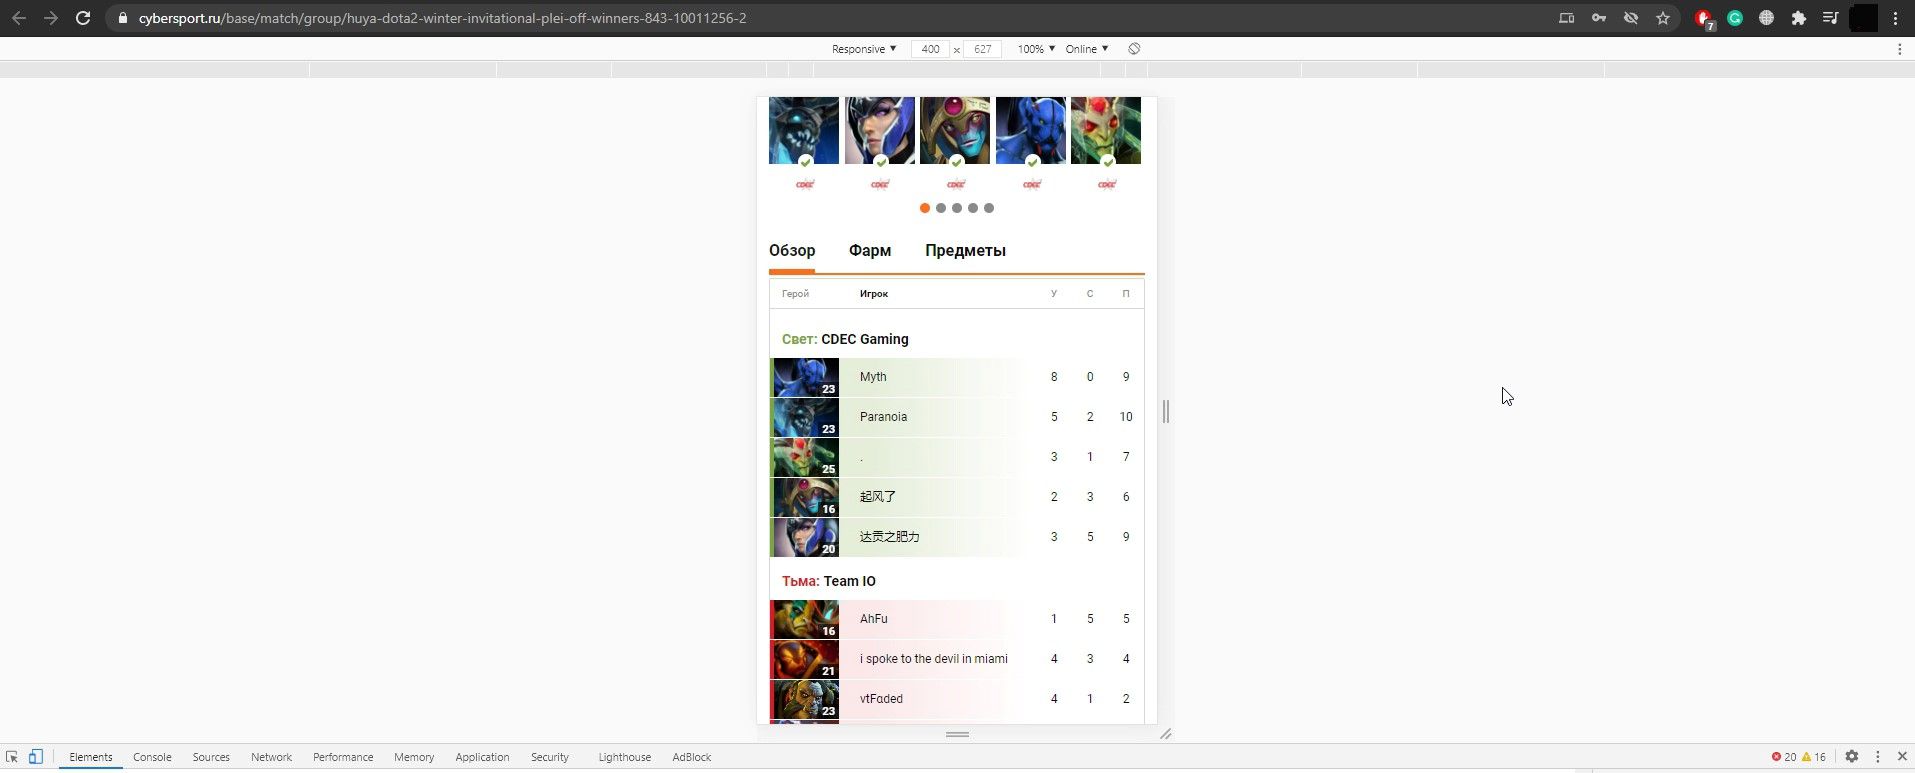Click the bottom viewport resize handle
The image size is (1915, 773).
(957, 734)
